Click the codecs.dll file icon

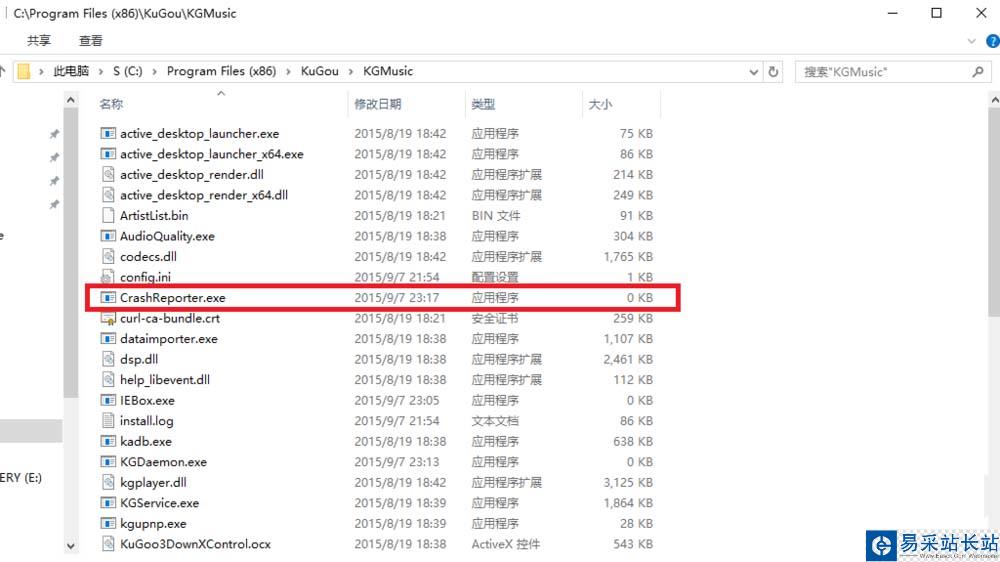tap(108, 256)
